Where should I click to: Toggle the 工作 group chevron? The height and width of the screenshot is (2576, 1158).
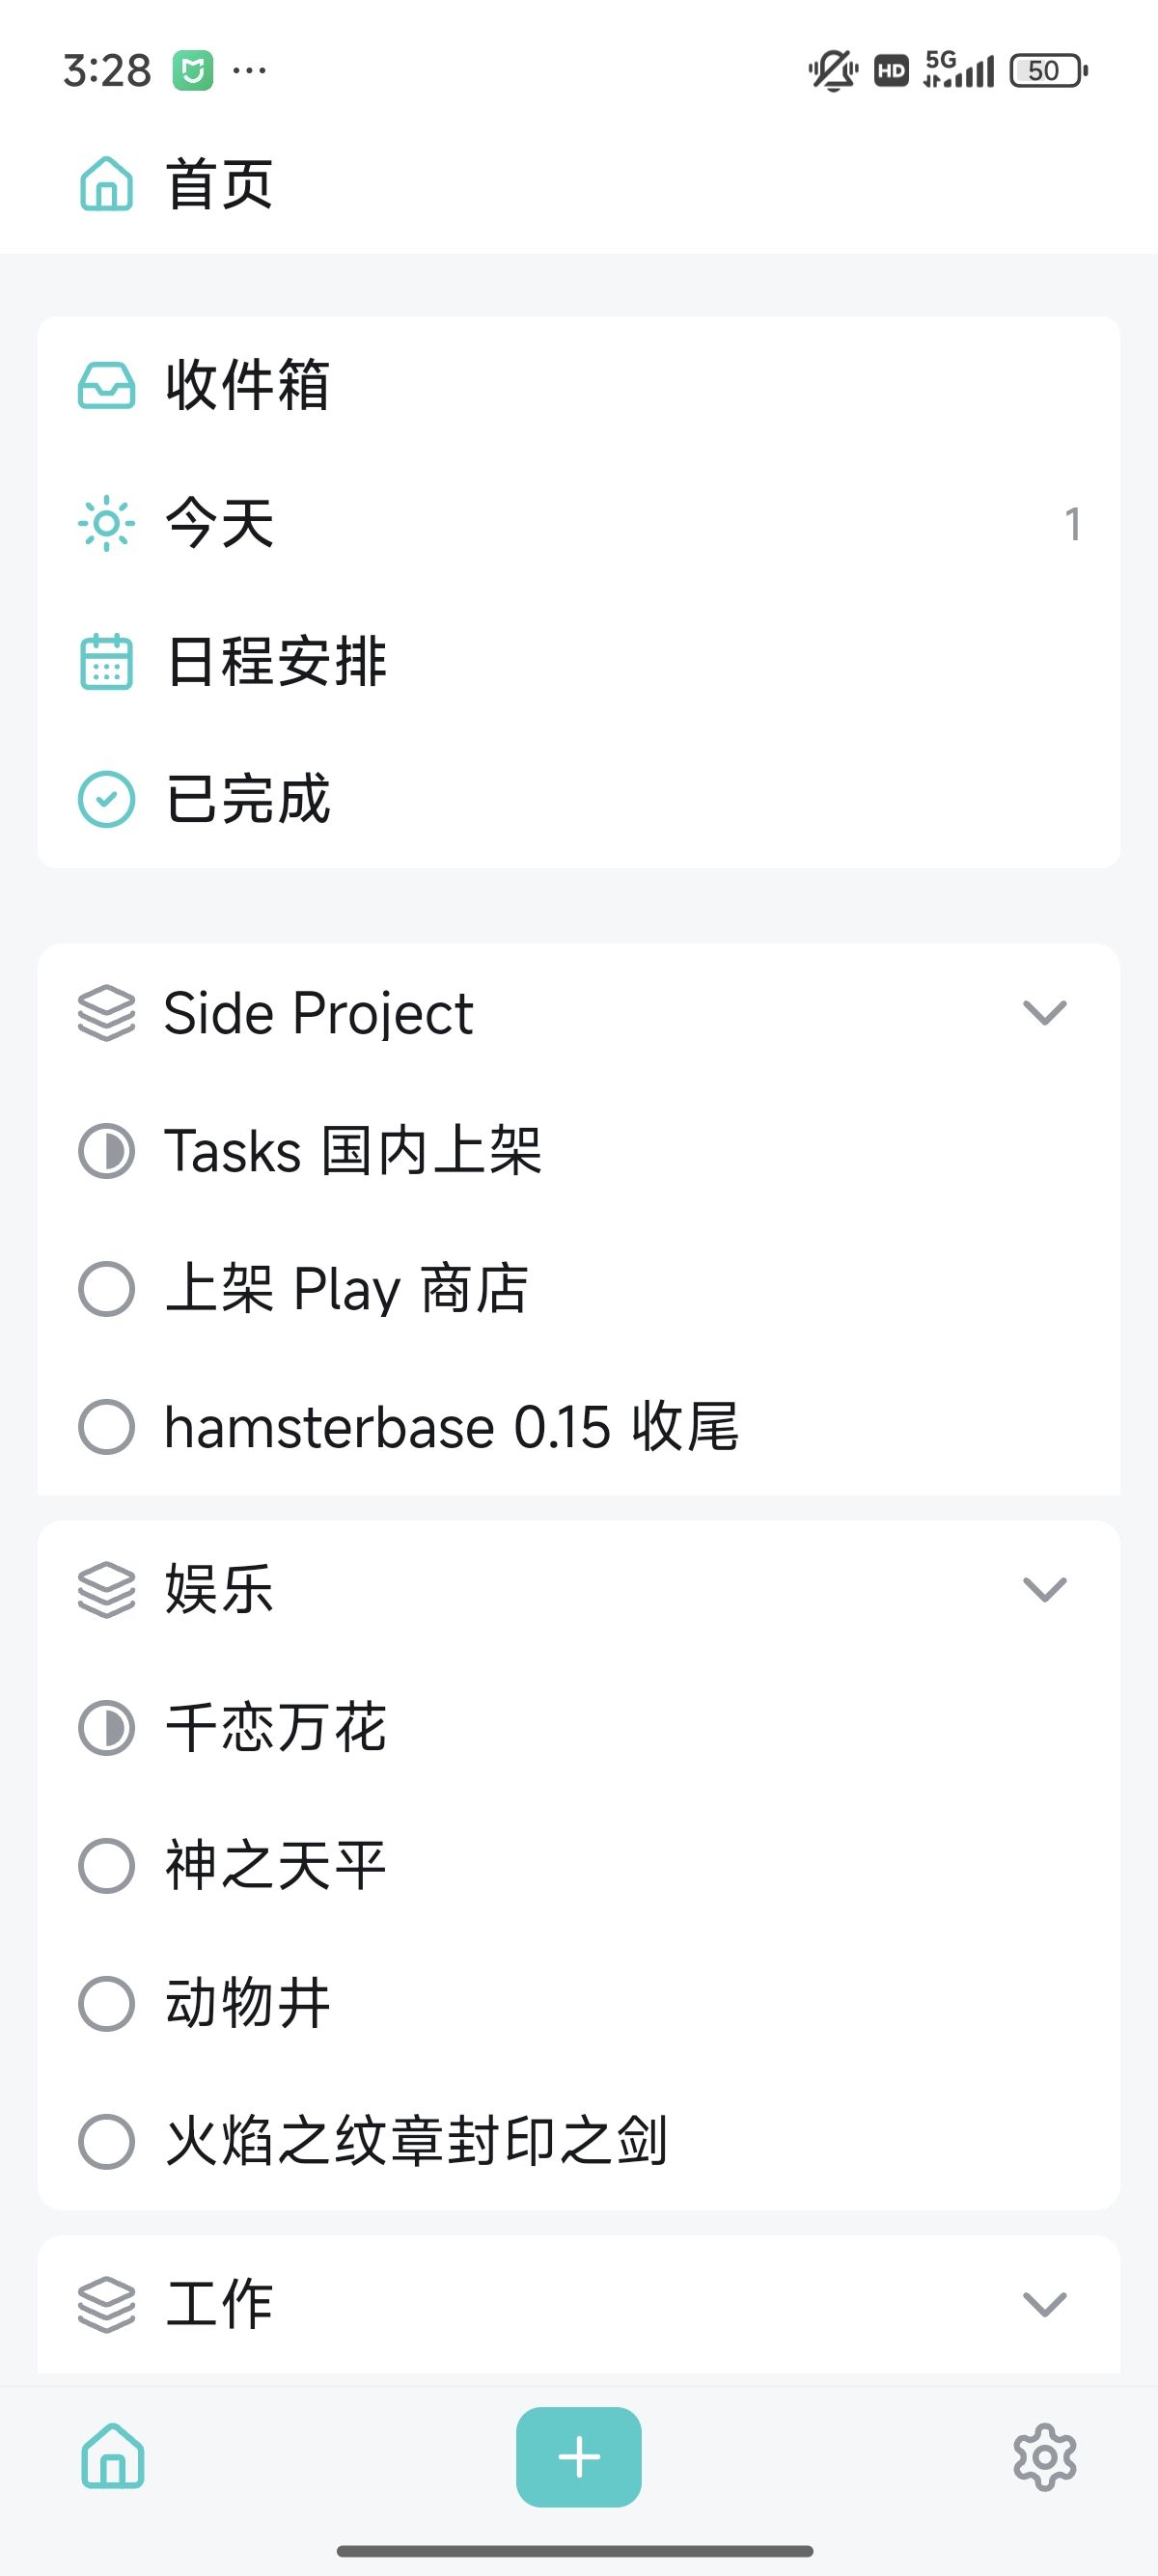(x=1044, y=2304)
